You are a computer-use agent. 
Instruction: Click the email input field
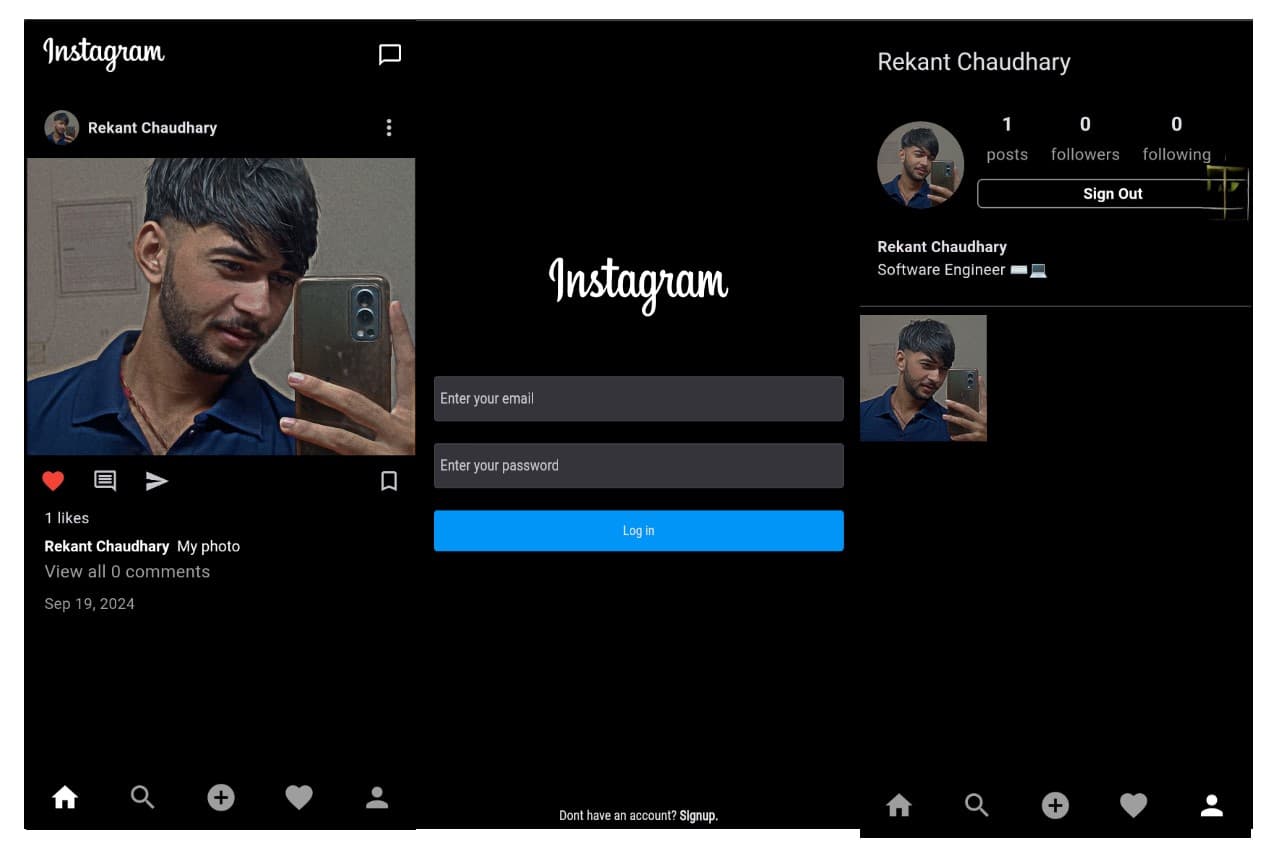click(x=638, y=398)
